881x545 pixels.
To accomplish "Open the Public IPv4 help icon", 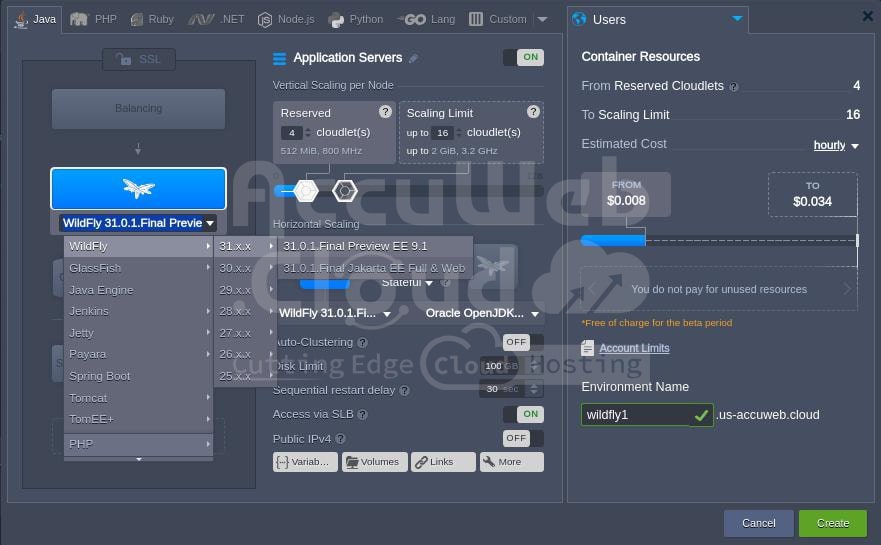I will (340, 439).
